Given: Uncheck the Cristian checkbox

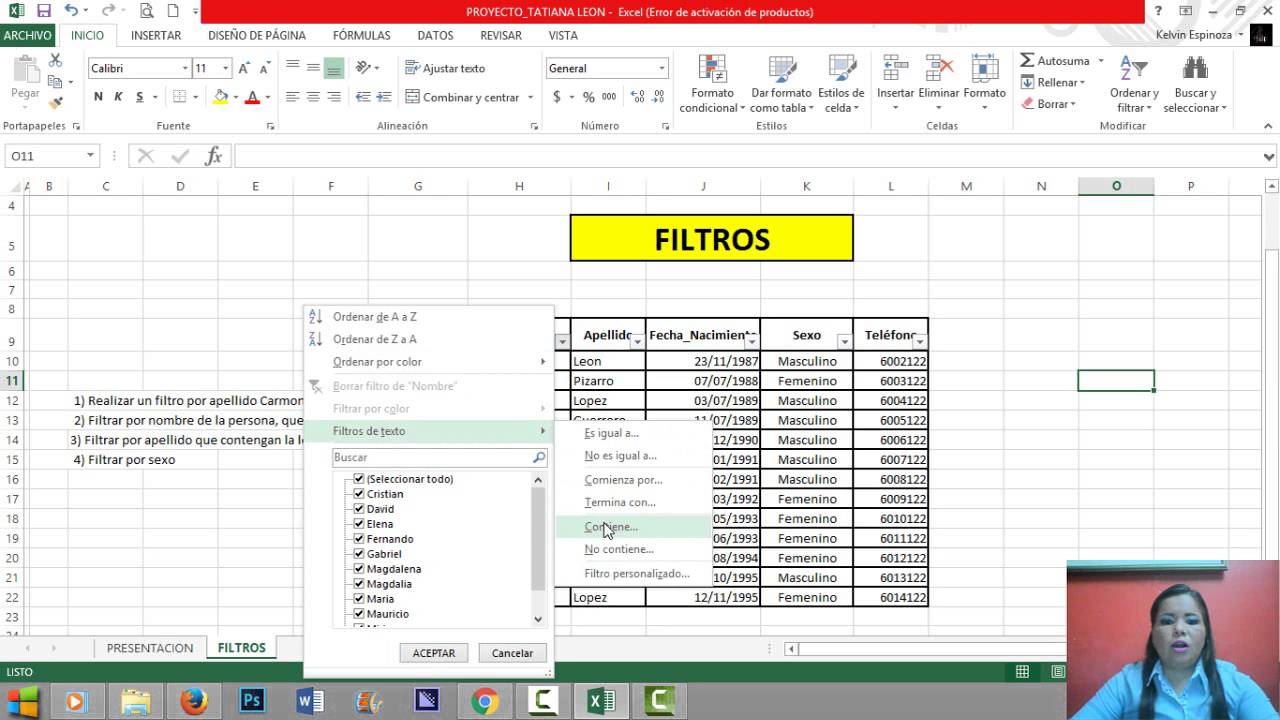Looking at the screenshot, I should coord(359,494).
